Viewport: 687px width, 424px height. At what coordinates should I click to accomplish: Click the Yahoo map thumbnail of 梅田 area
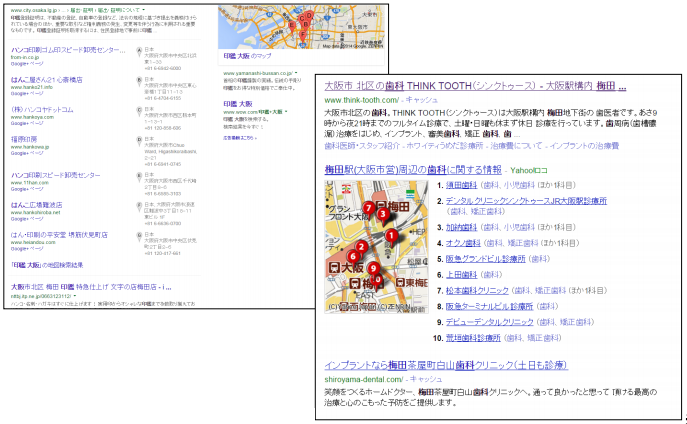coord(376,247)
